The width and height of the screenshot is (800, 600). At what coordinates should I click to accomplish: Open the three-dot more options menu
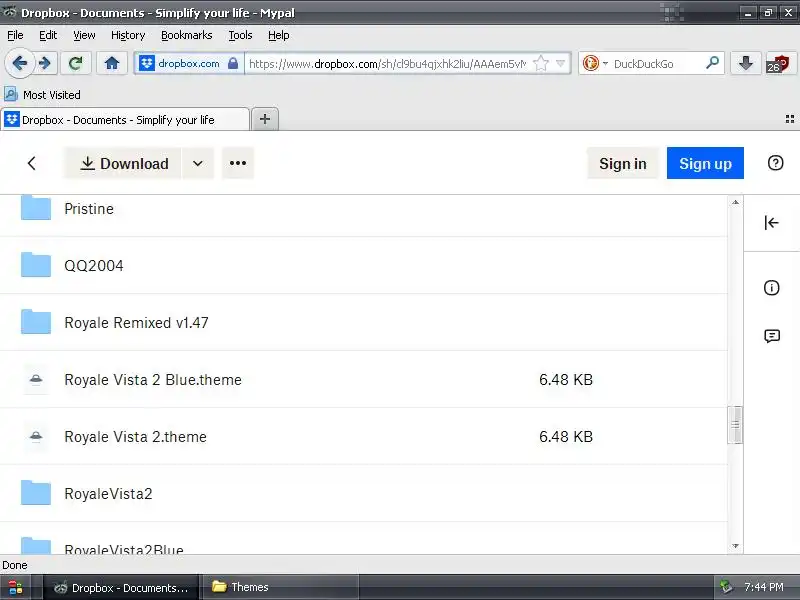(238, 163)
